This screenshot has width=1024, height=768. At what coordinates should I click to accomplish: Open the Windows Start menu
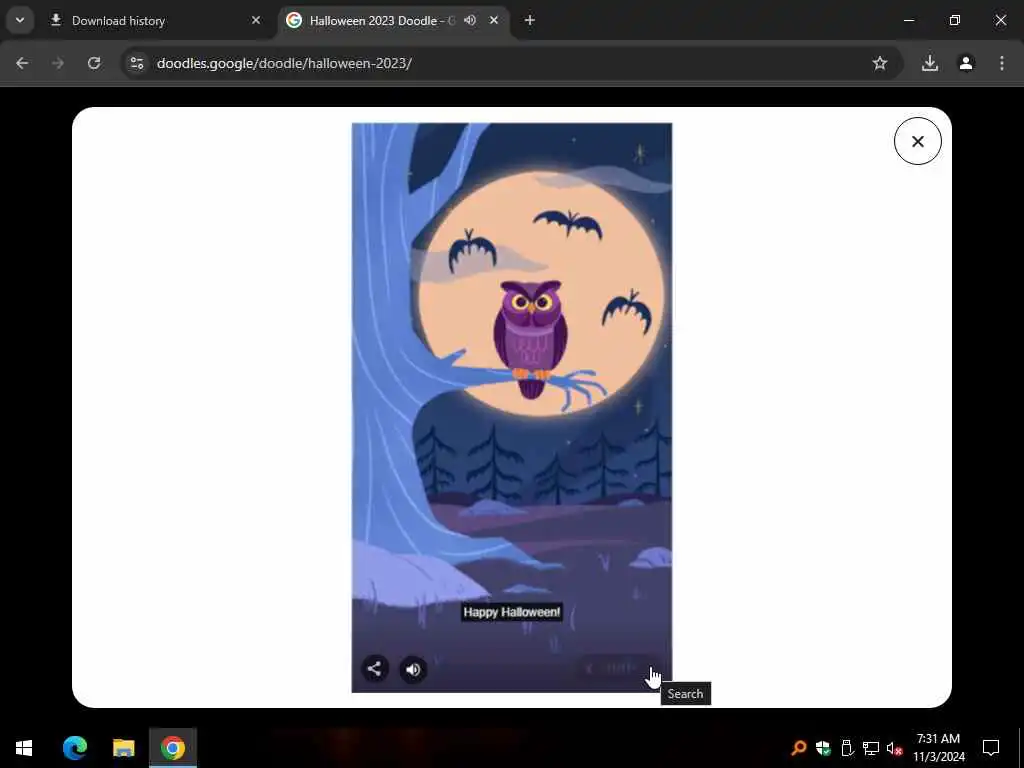[24, 748]
